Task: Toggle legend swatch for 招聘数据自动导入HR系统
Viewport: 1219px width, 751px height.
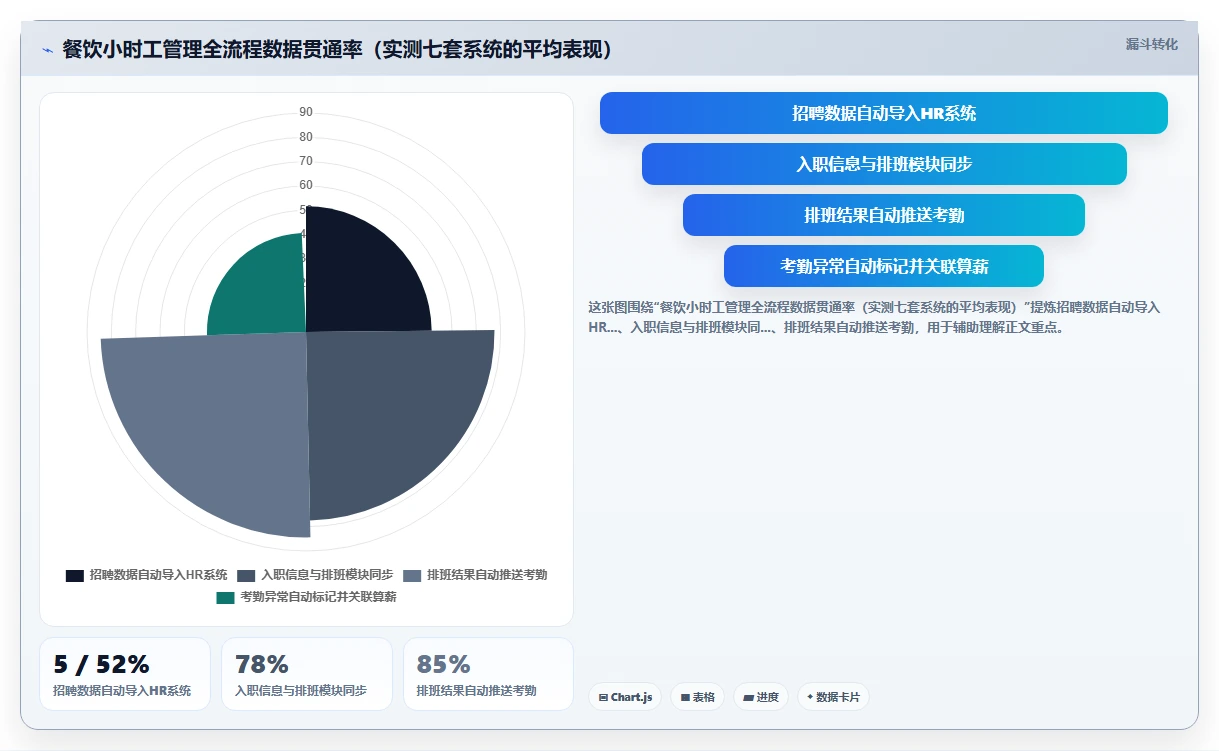Action: [75, 575]
